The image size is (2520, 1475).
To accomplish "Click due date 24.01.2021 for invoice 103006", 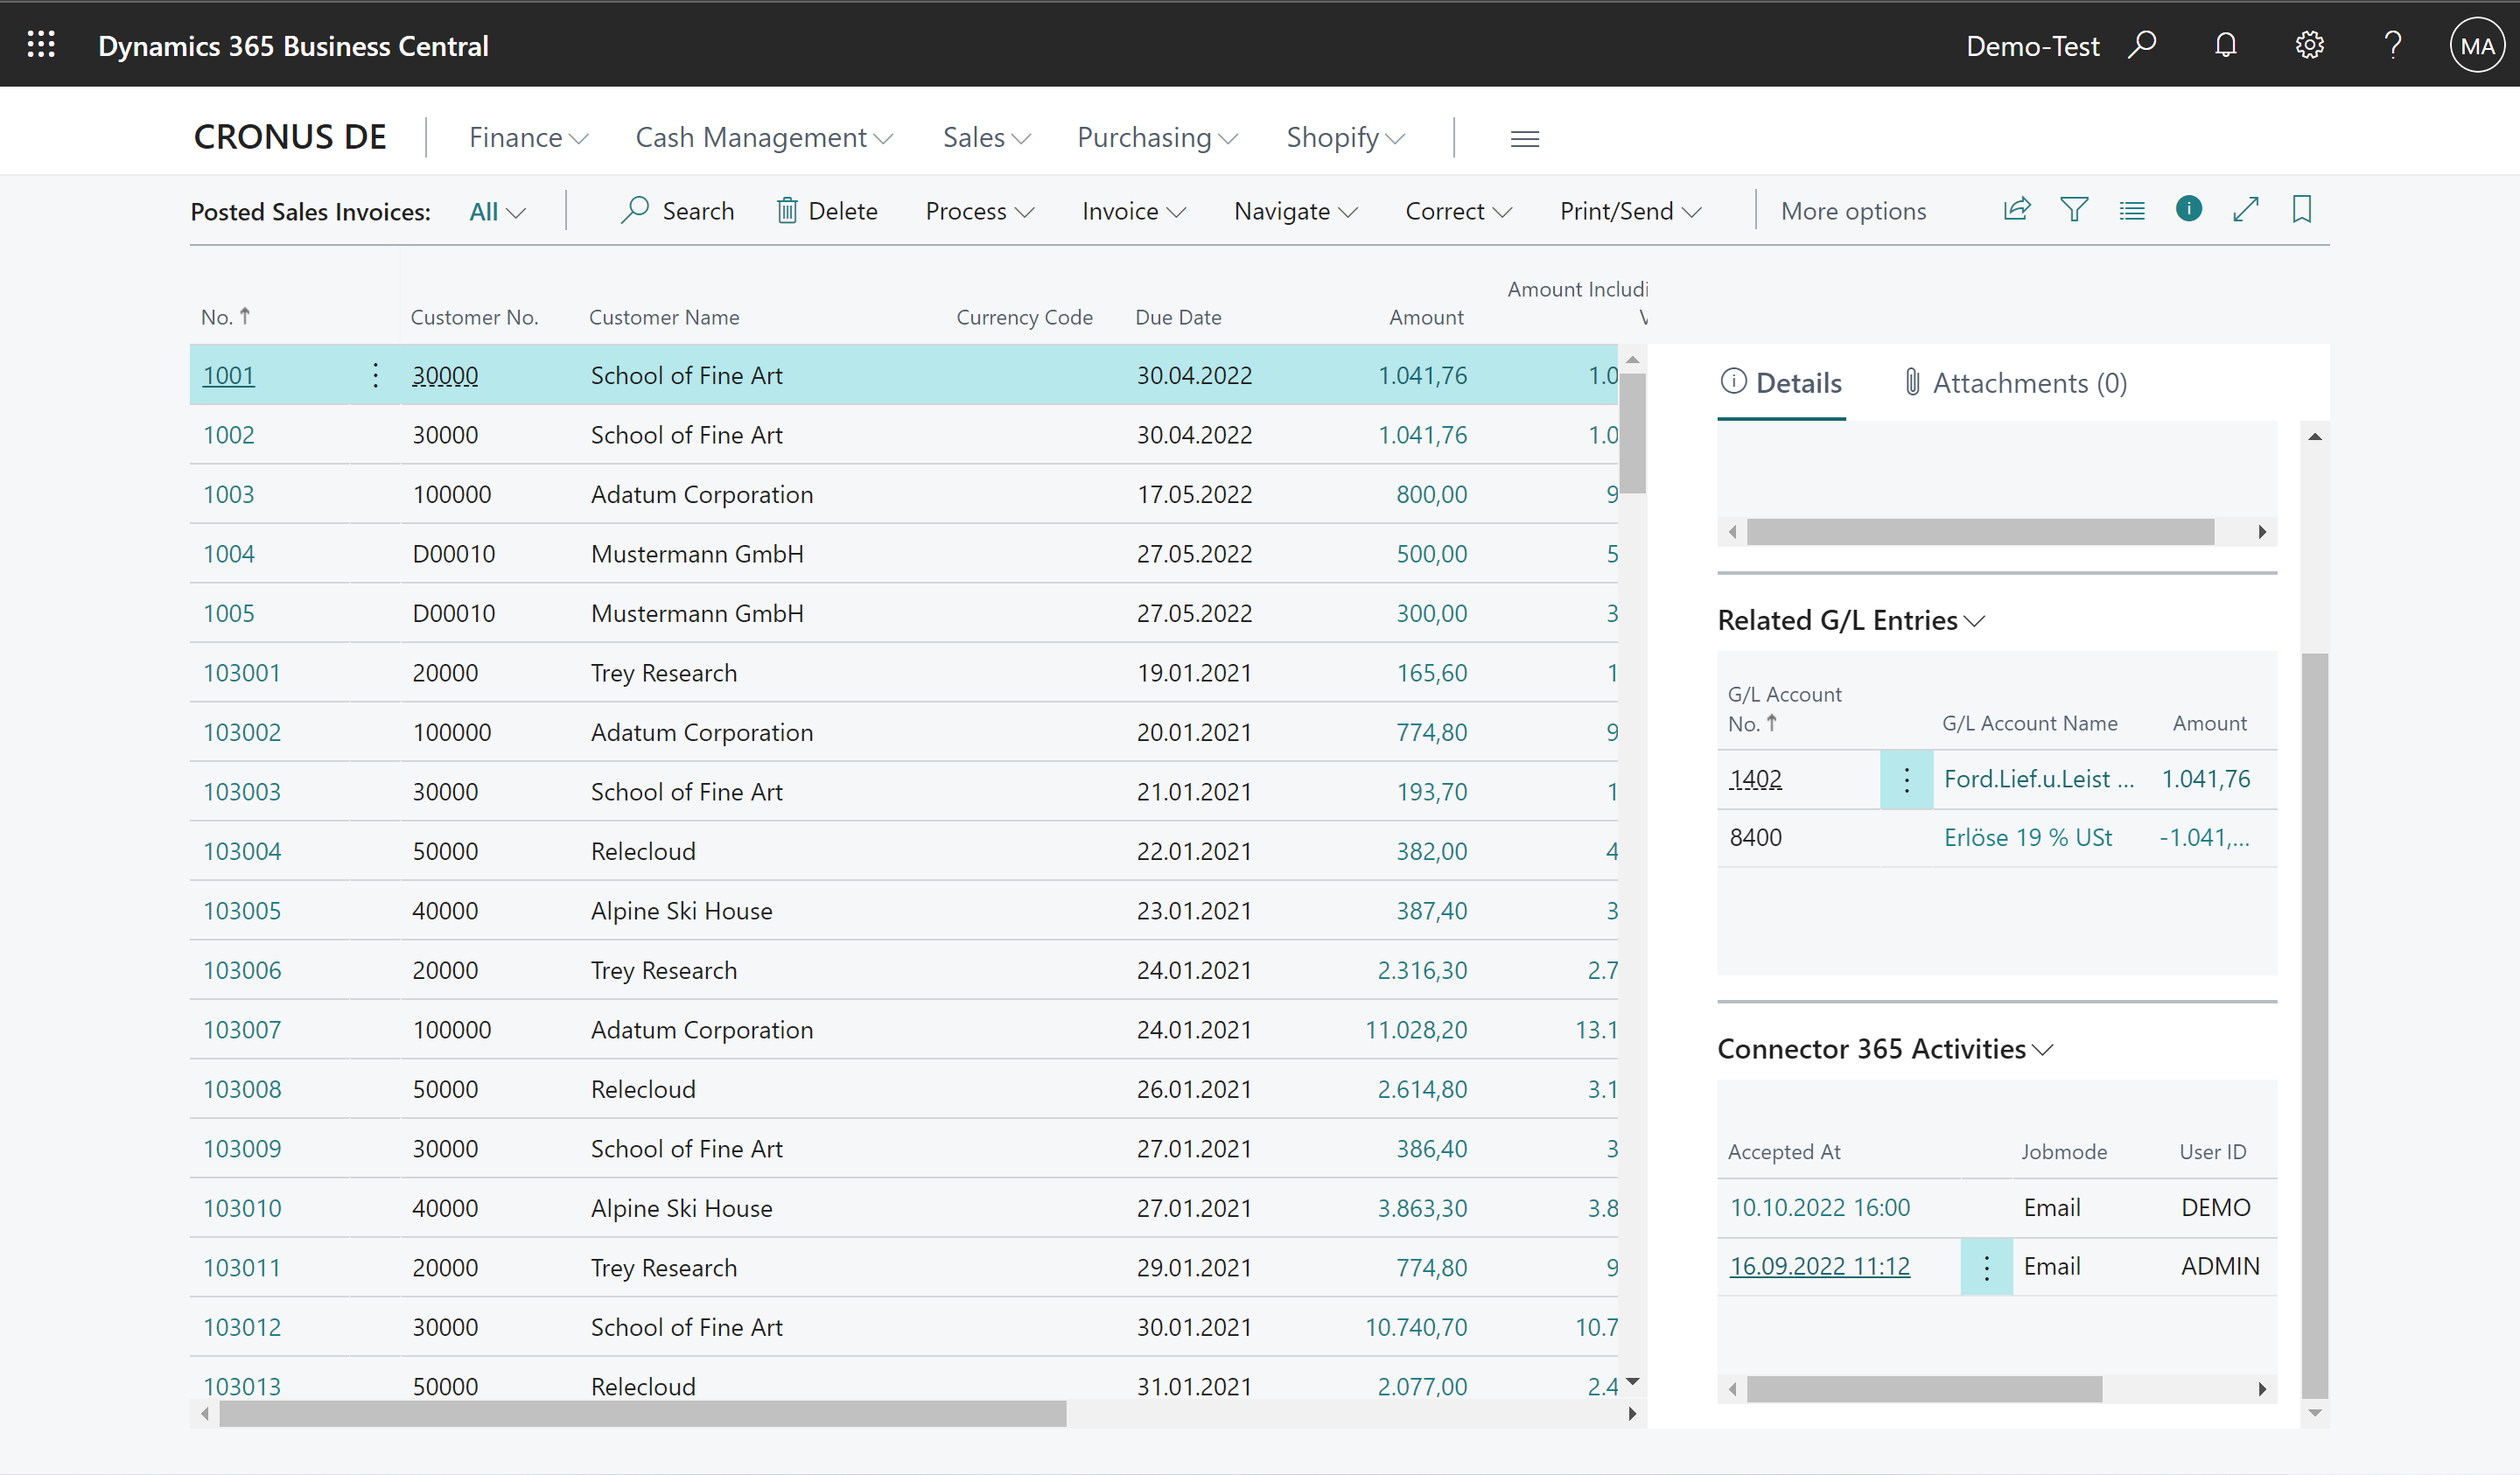I will (x=1194, y=971).
